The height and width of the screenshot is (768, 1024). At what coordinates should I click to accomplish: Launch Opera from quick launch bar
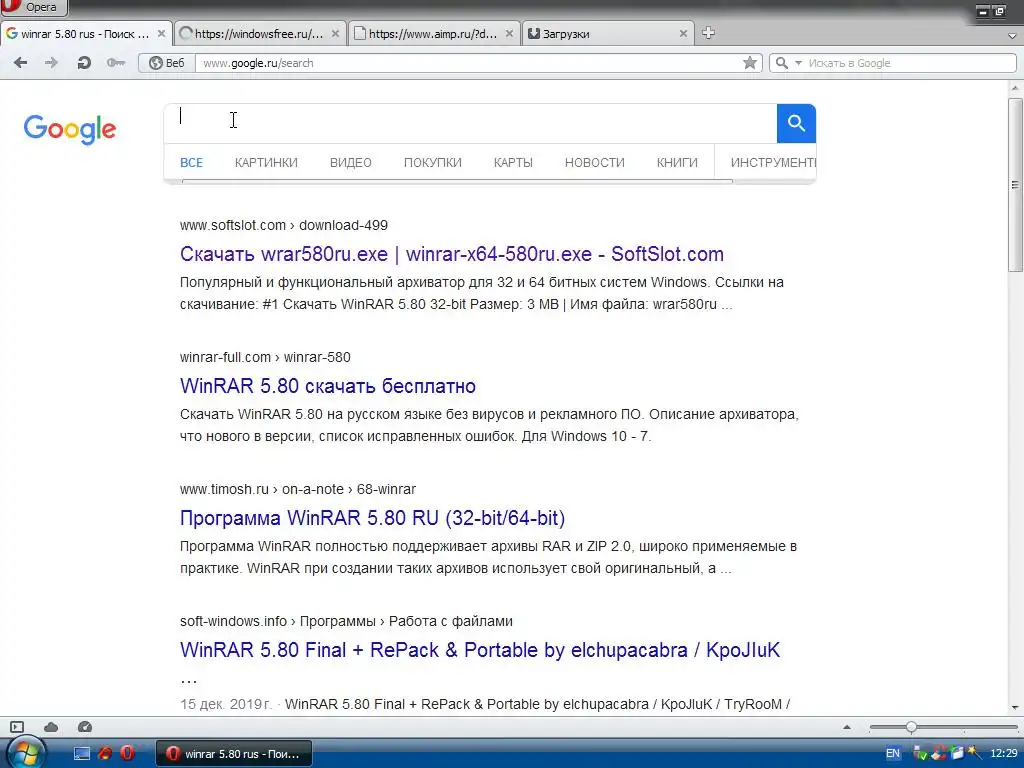(x=127, y=754)
